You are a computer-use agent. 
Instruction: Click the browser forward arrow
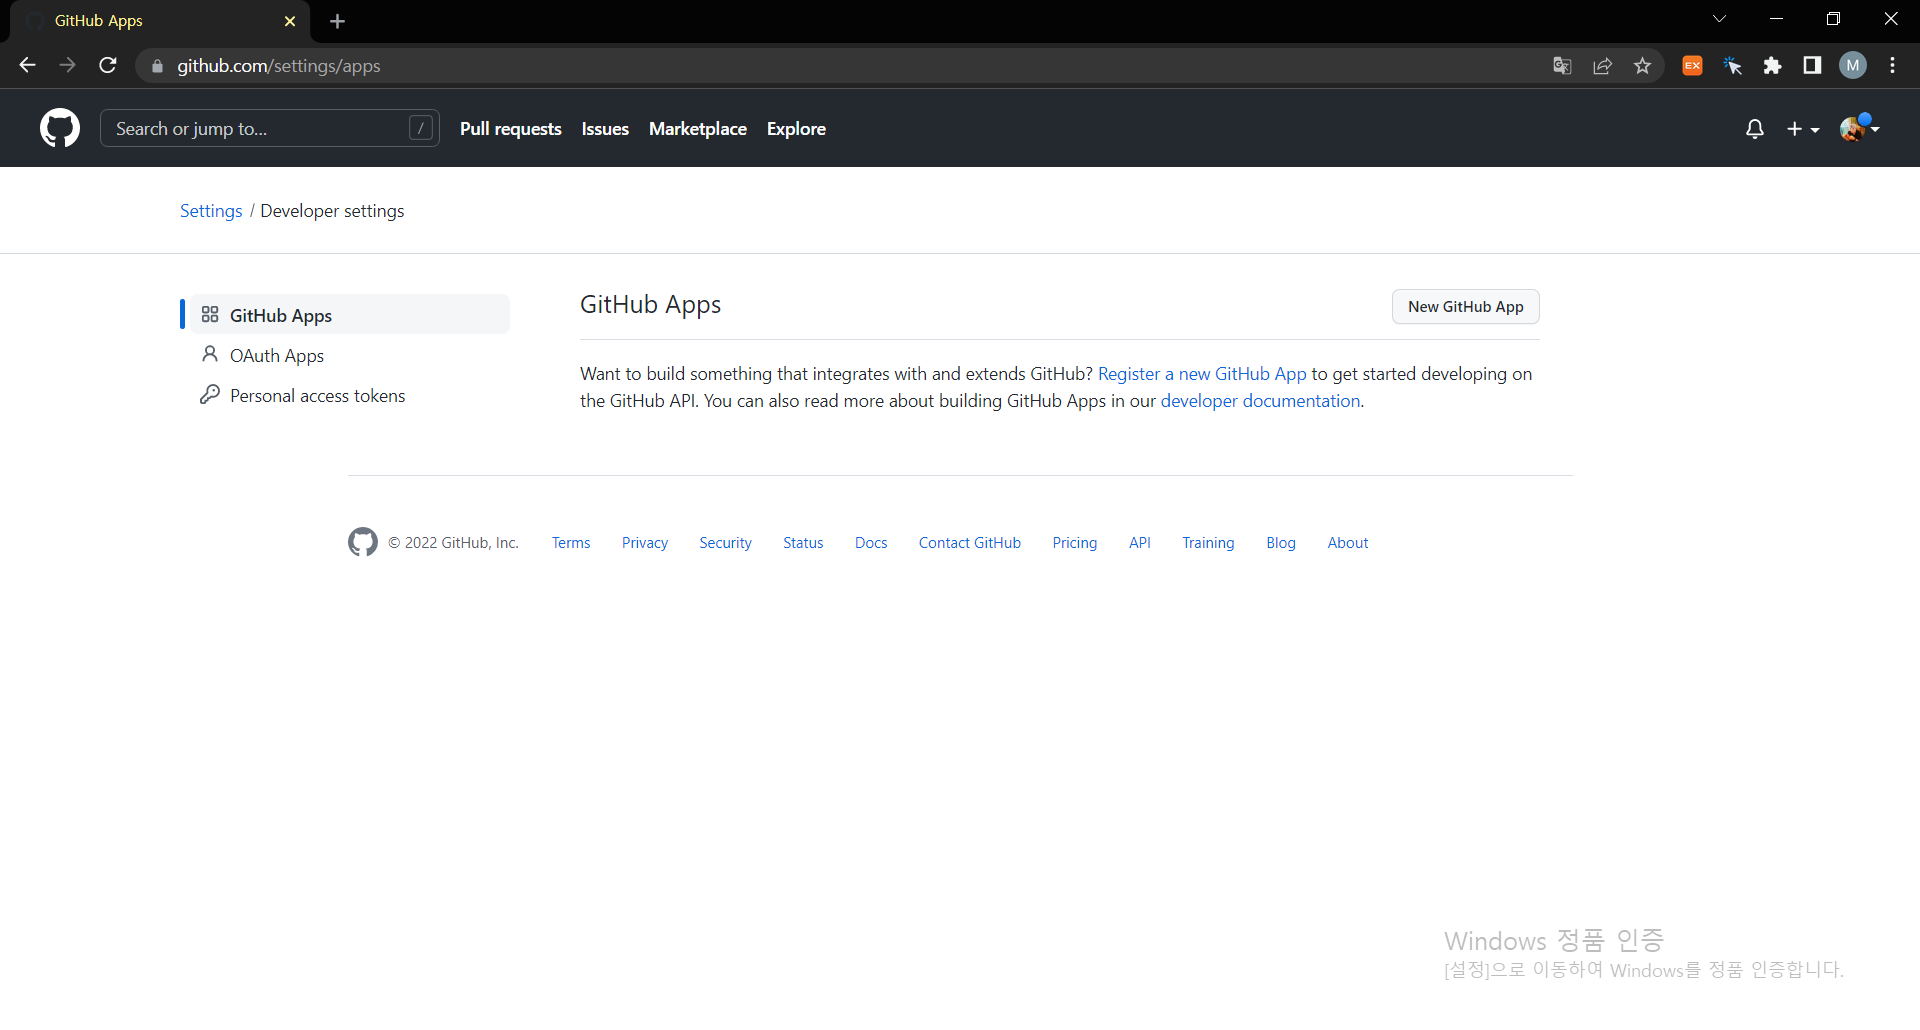pyautogui.click(x=68, y=65)
